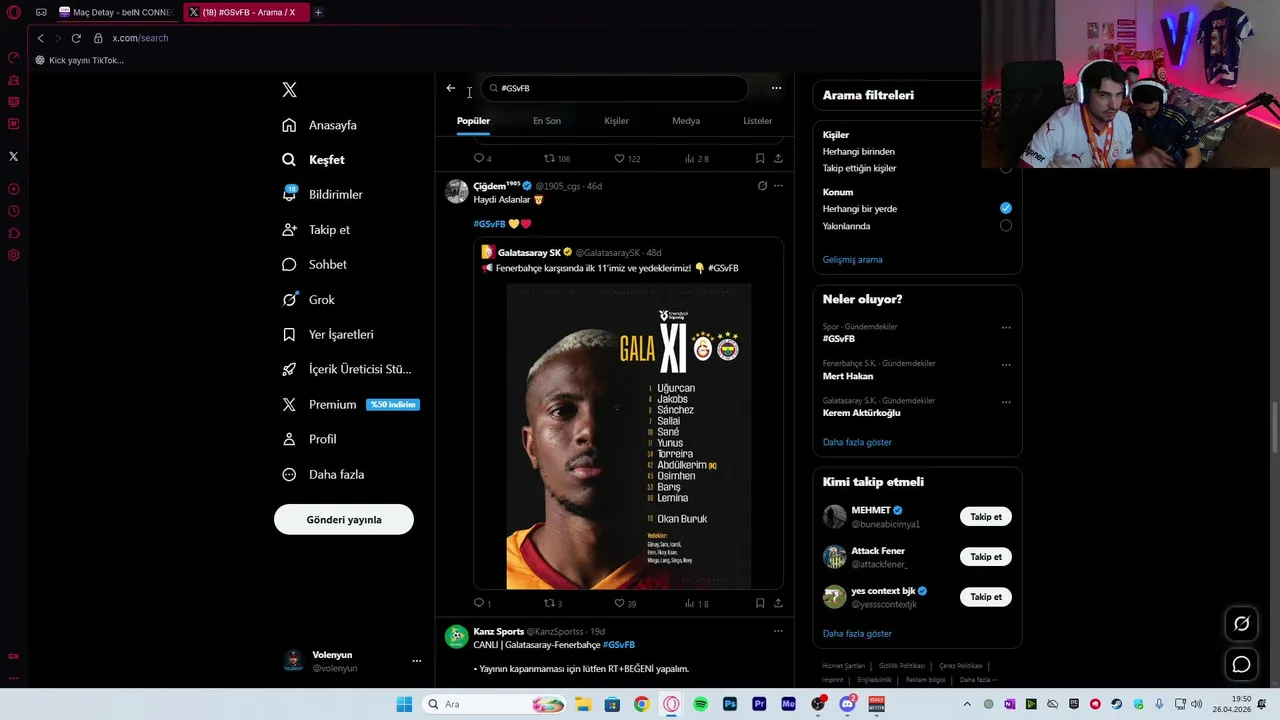
Task: Open options for Kerem Aktürkoğlu trend
Action: 1006,402
